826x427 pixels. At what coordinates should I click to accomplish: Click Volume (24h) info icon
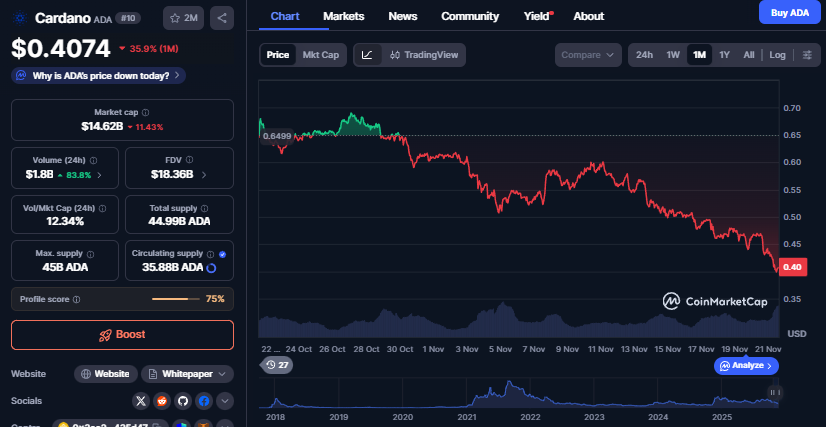(x=93, y=160)
